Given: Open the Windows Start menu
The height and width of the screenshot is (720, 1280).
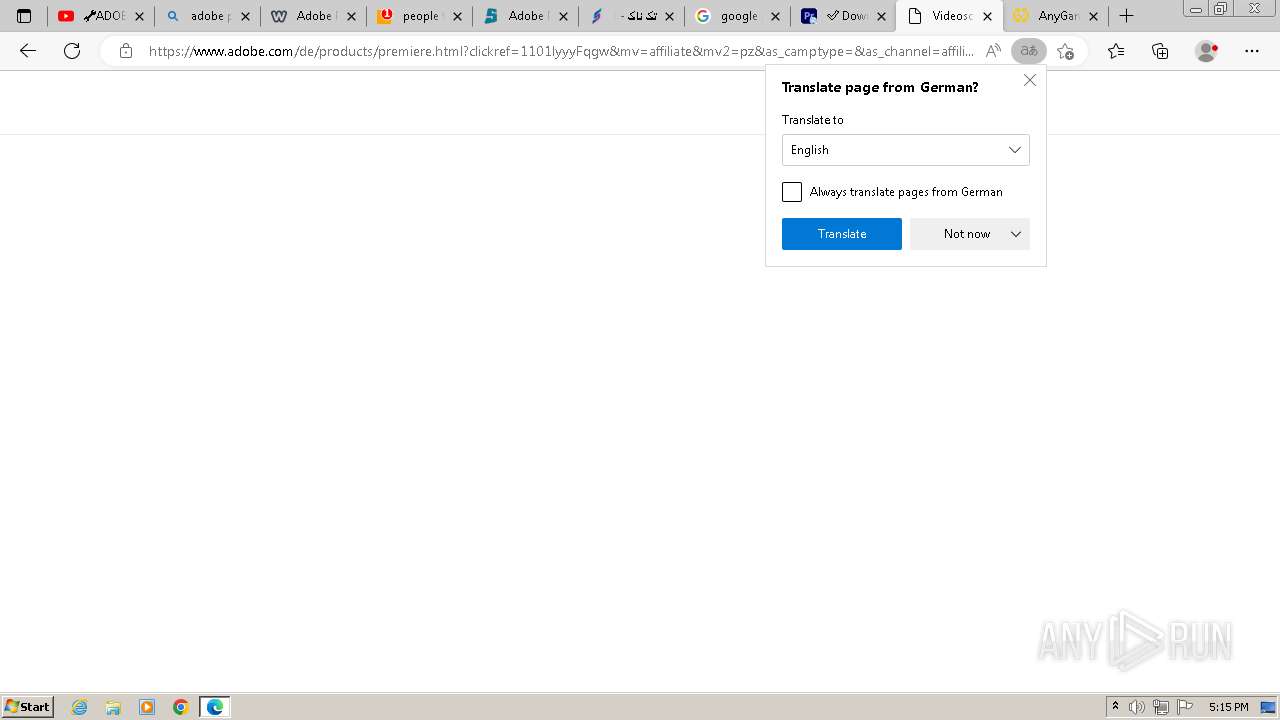Looking at the screenshot, I should [x=28, y=707].
